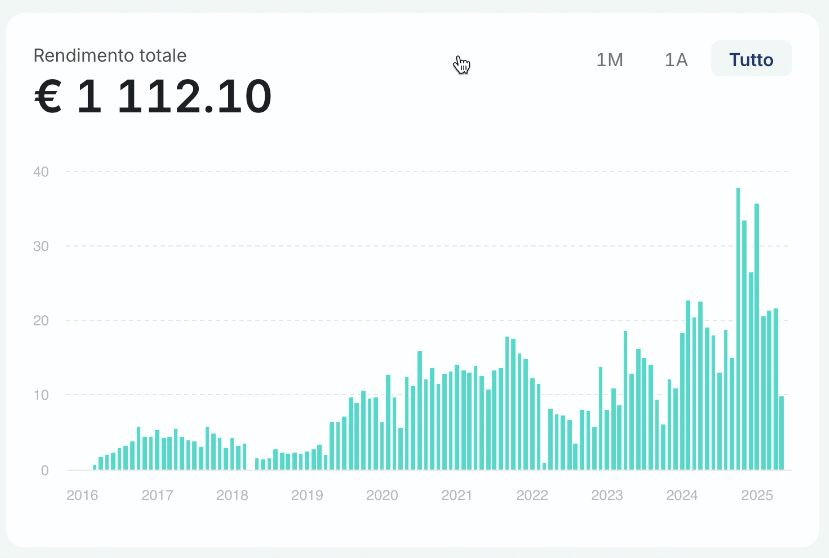Click the Rendimento totale heading
The height and width of the screenshot is (558, 829).
[x=110, y=55]
